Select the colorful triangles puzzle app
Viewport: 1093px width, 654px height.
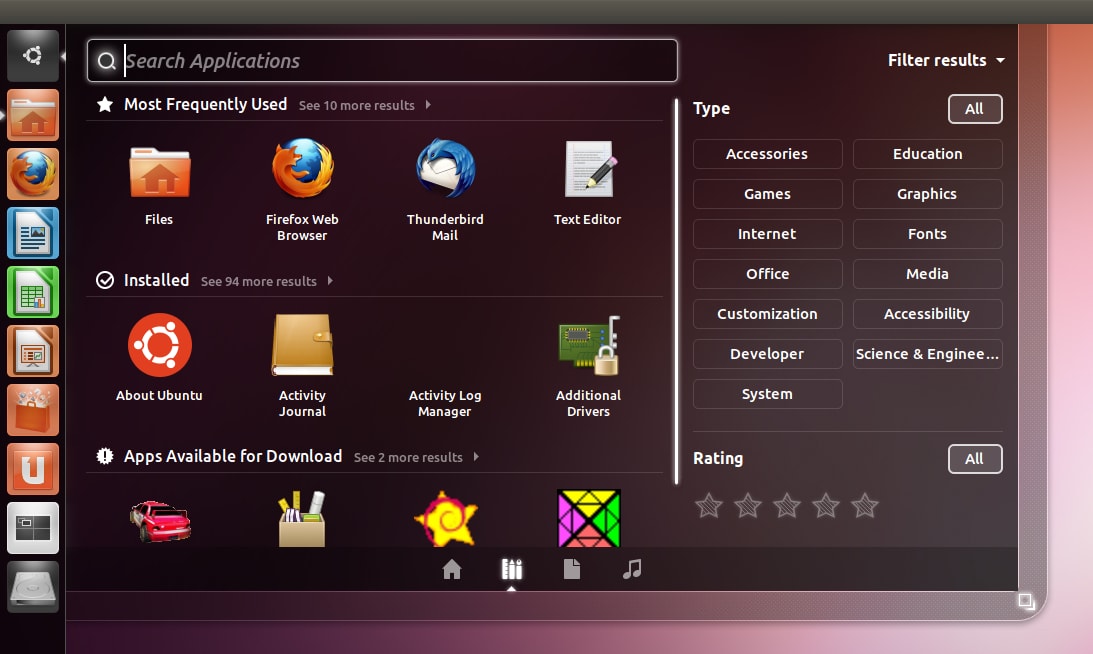click(589, 518)
